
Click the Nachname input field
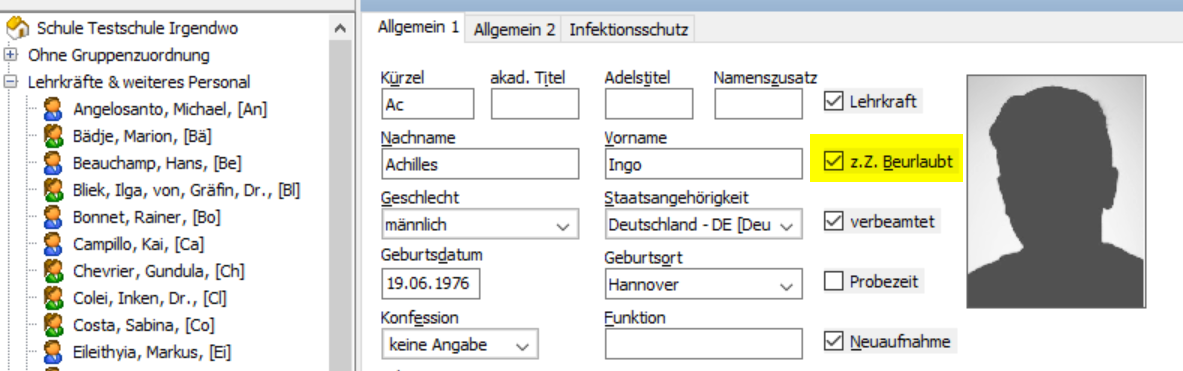(x=480, y=164)
